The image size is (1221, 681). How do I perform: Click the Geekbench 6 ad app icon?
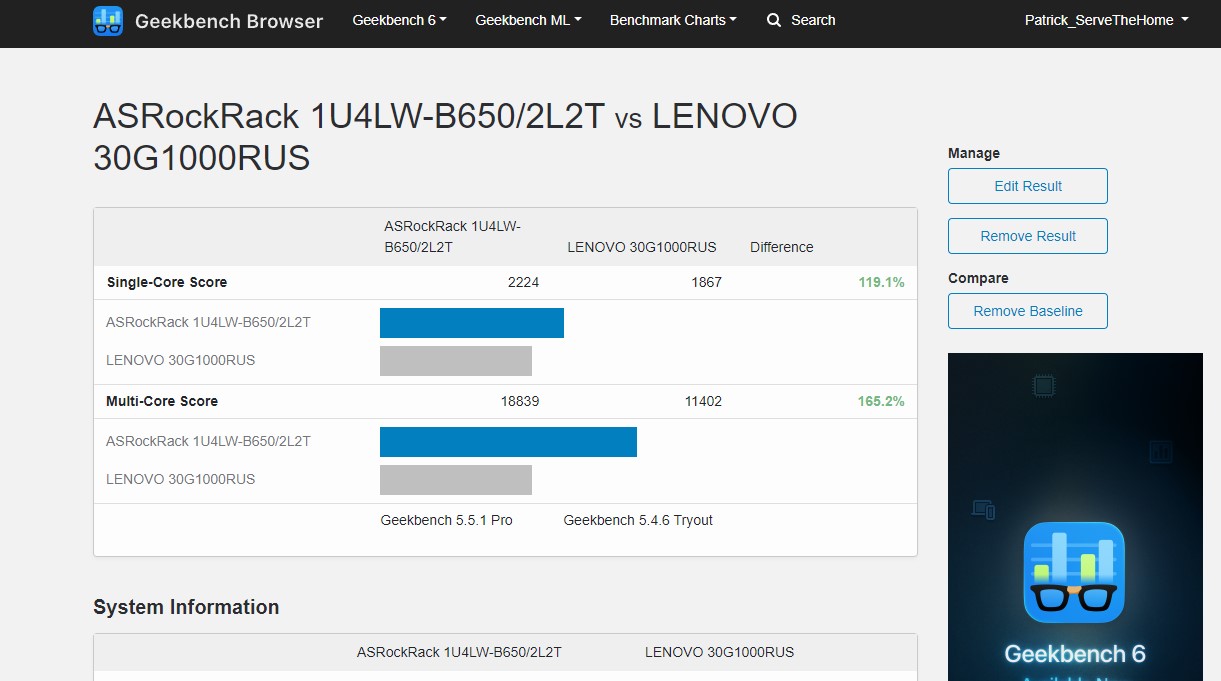tap(1074, 572)
